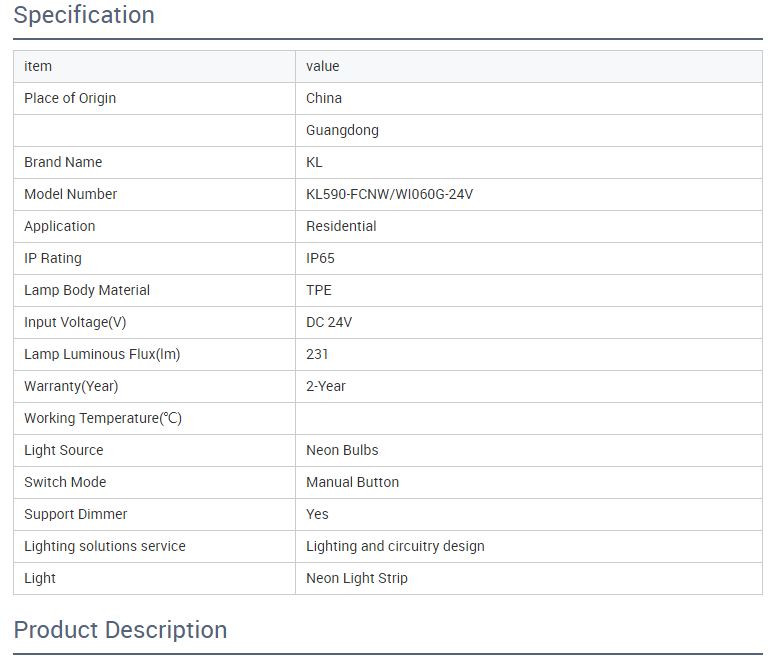The width and height of the screenshot is (781, 665).
Task: Click the China value cell
Action: pos(324,98)
